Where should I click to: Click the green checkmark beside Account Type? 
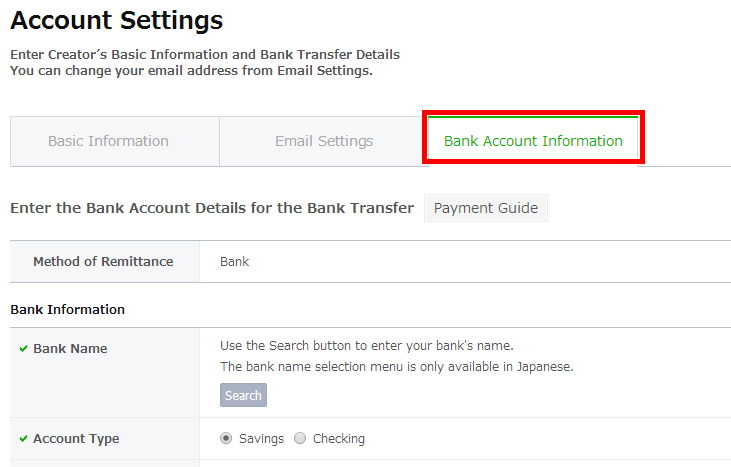(23, 439)
